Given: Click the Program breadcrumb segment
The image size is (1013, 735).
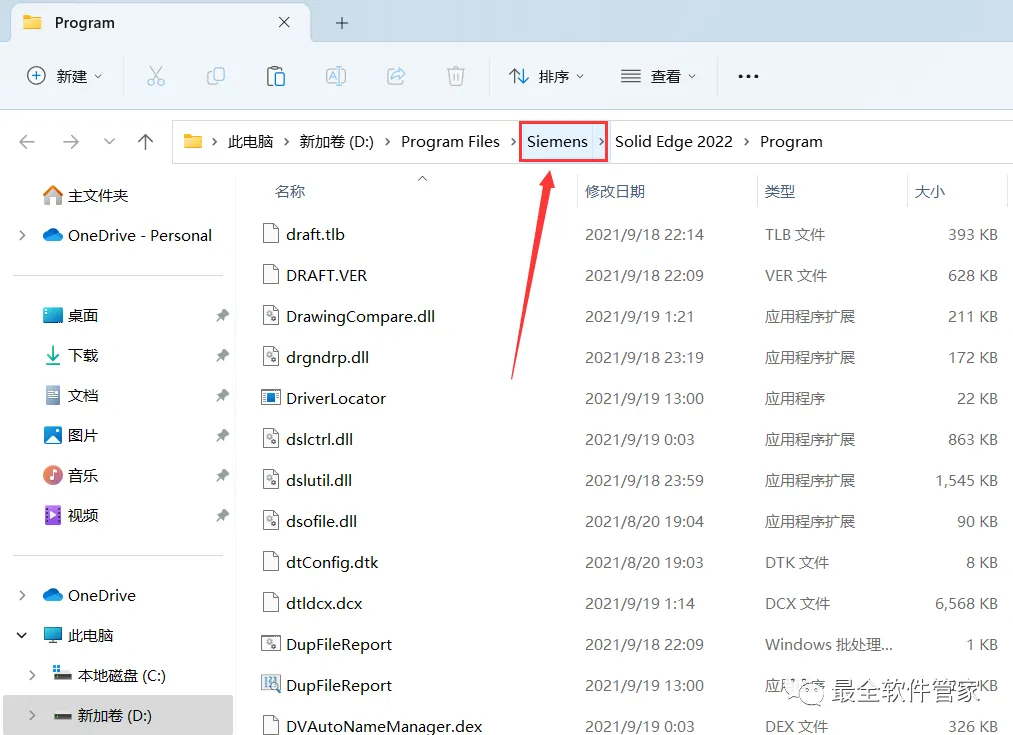Looking at the screenshot, I should pos(791,141).
